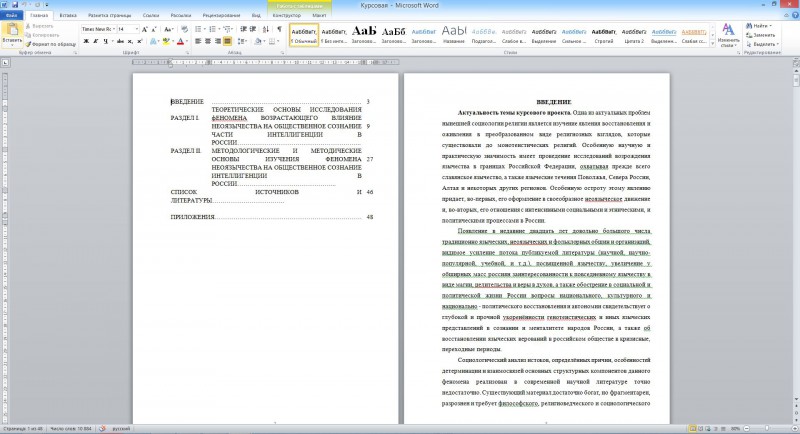The width and height of the screenshot is (800, 434).
Task: Click word count Число слов in status bar
Action: tap(71, 429)
